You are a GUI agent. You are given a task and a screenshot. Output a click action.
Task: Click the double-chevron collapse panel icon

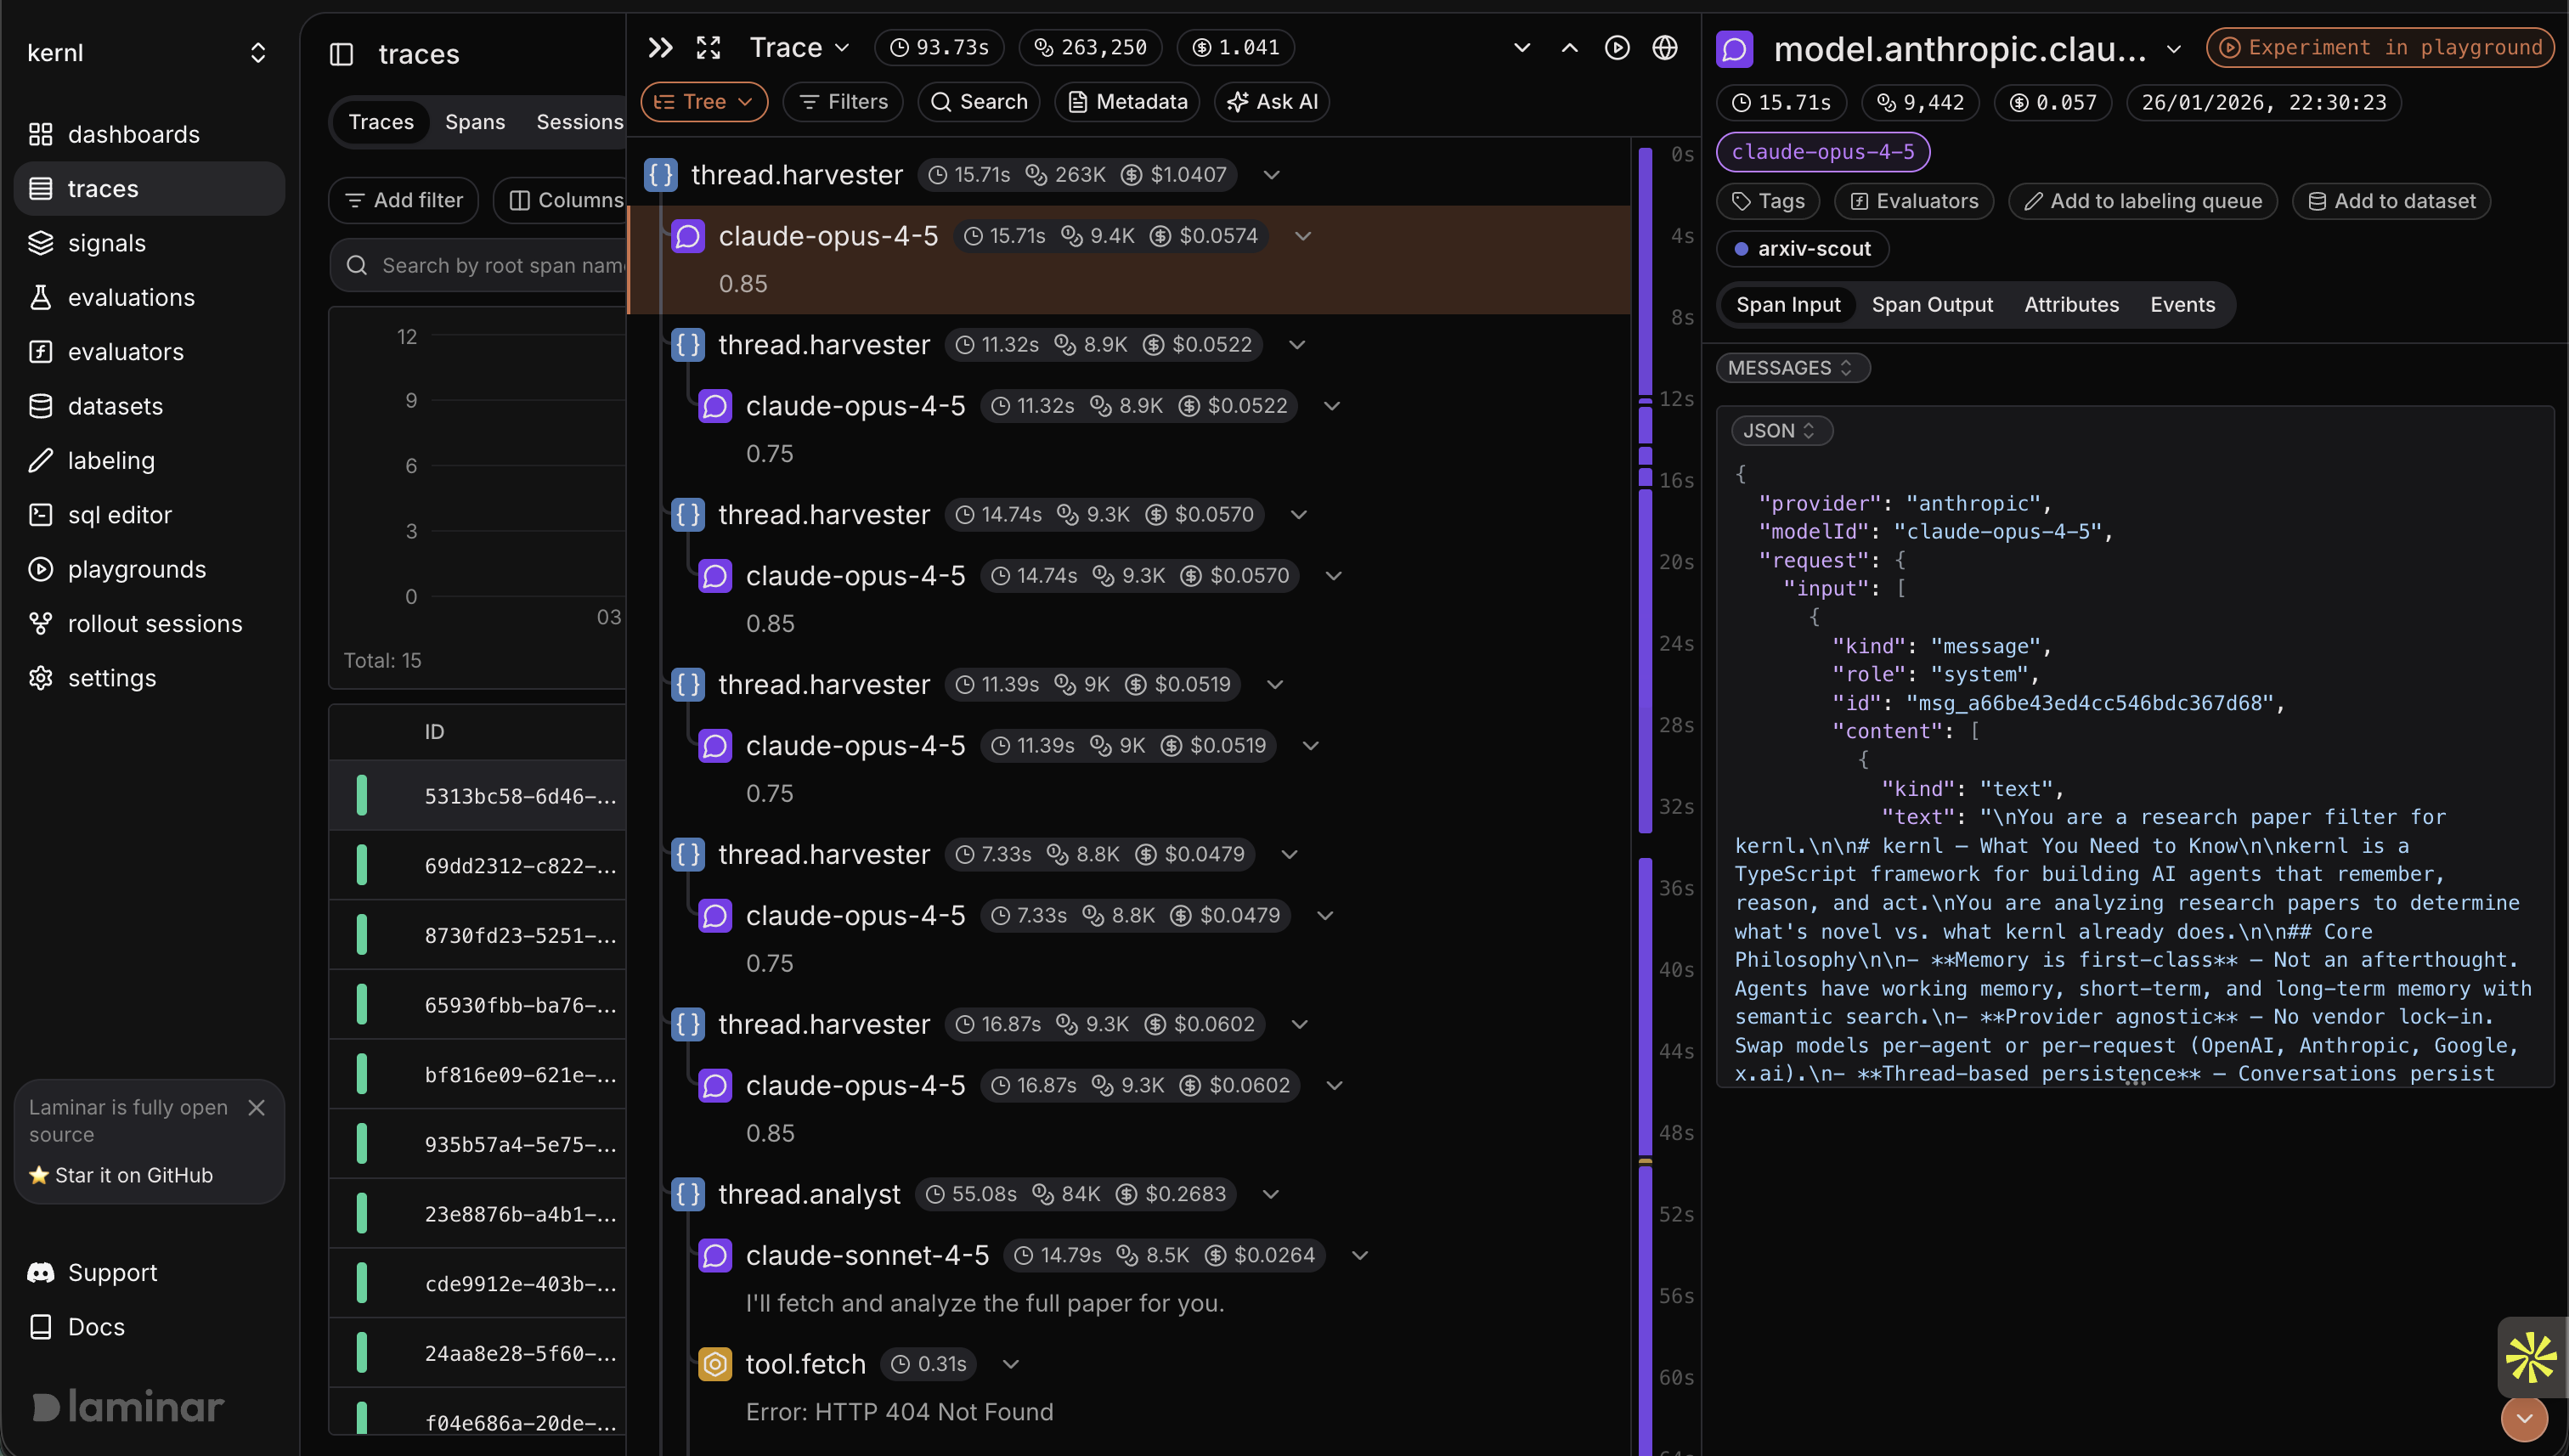tap(660, 47)
